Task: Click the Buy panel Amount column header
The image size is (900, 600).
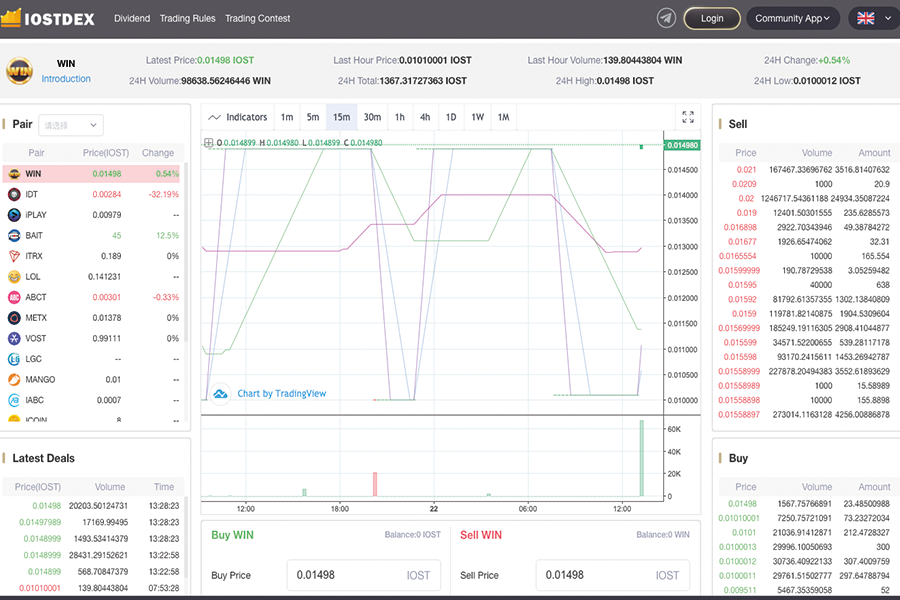Action: pos(874,487)
